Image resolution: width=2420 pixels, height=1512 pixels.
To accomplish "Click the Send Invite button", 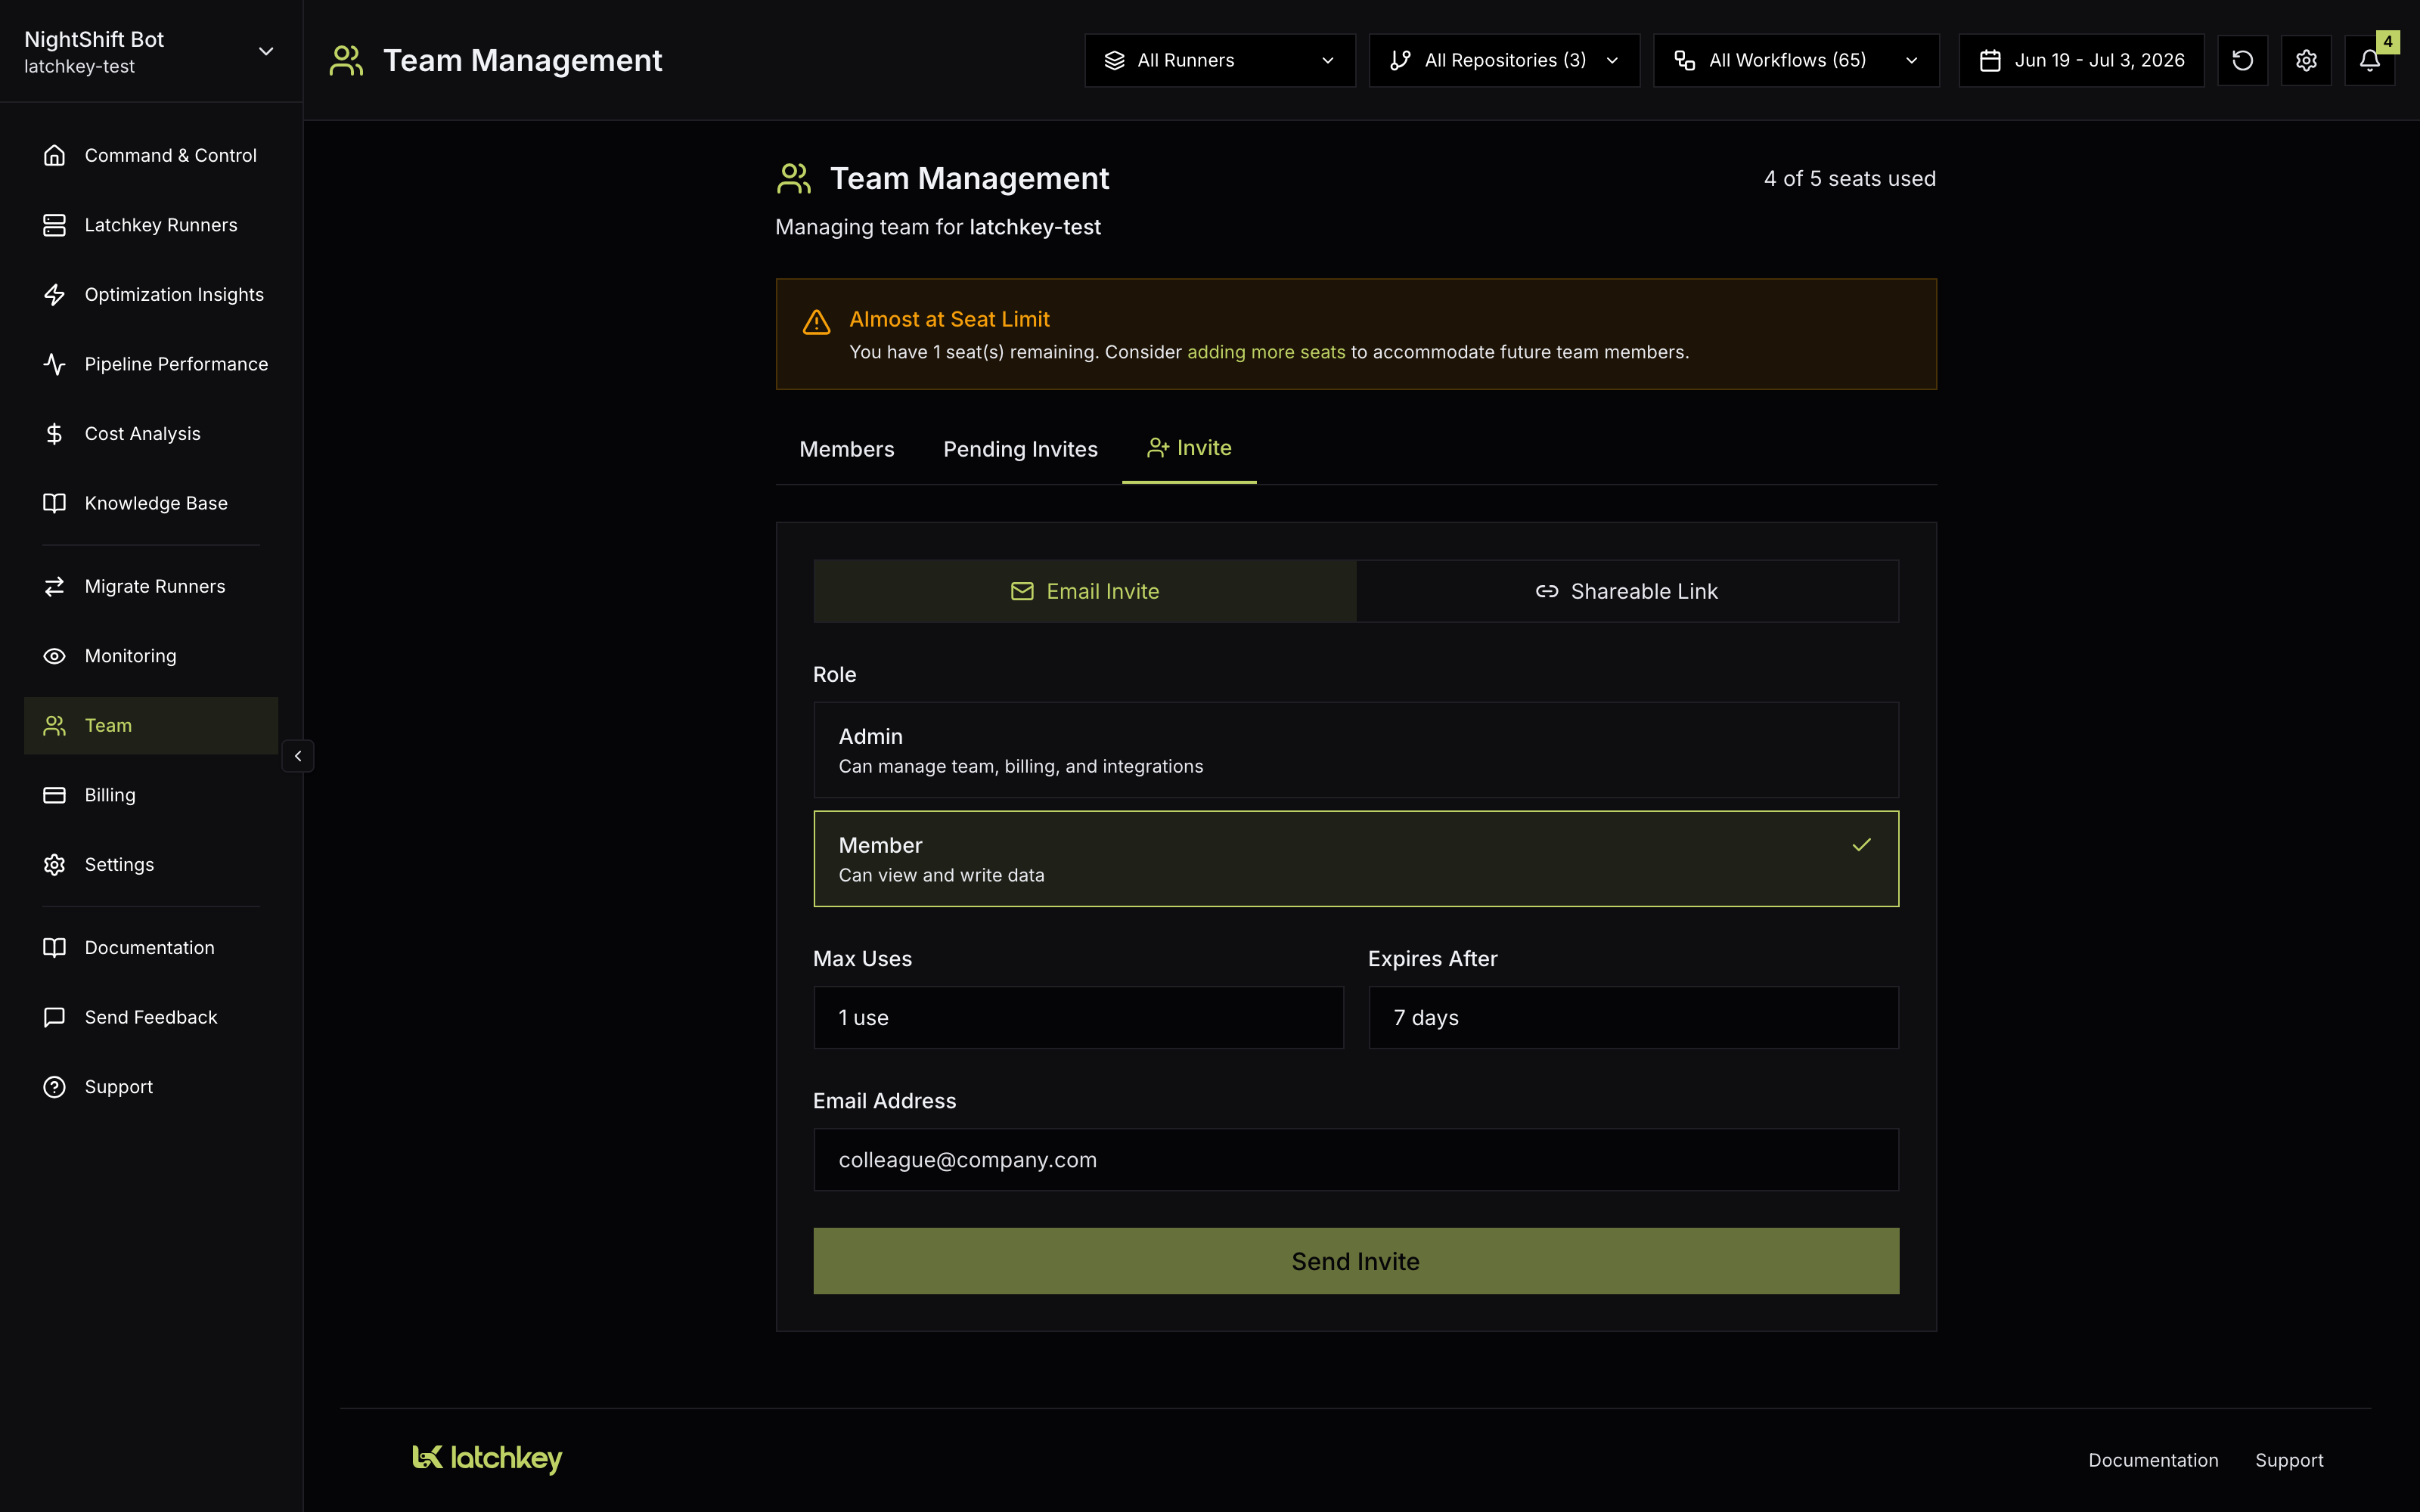I will 1356,1261.
